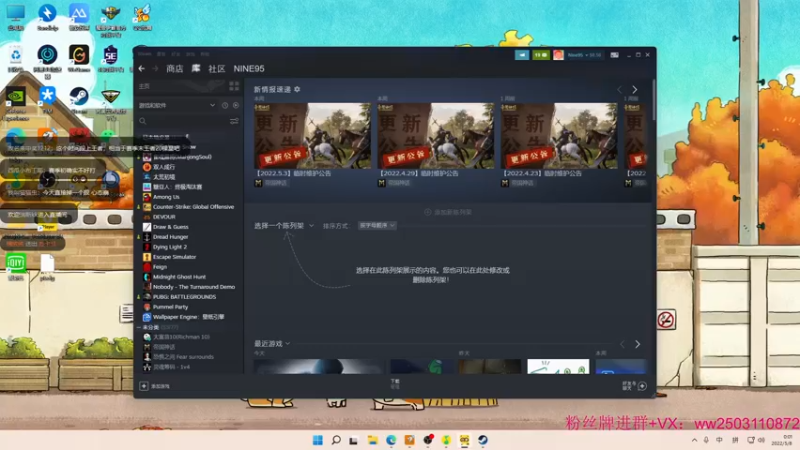Open news settings gear beside 新情报速递
This screenshot has height=450, width=800.
pyautogui.click(x=297, y=89)
